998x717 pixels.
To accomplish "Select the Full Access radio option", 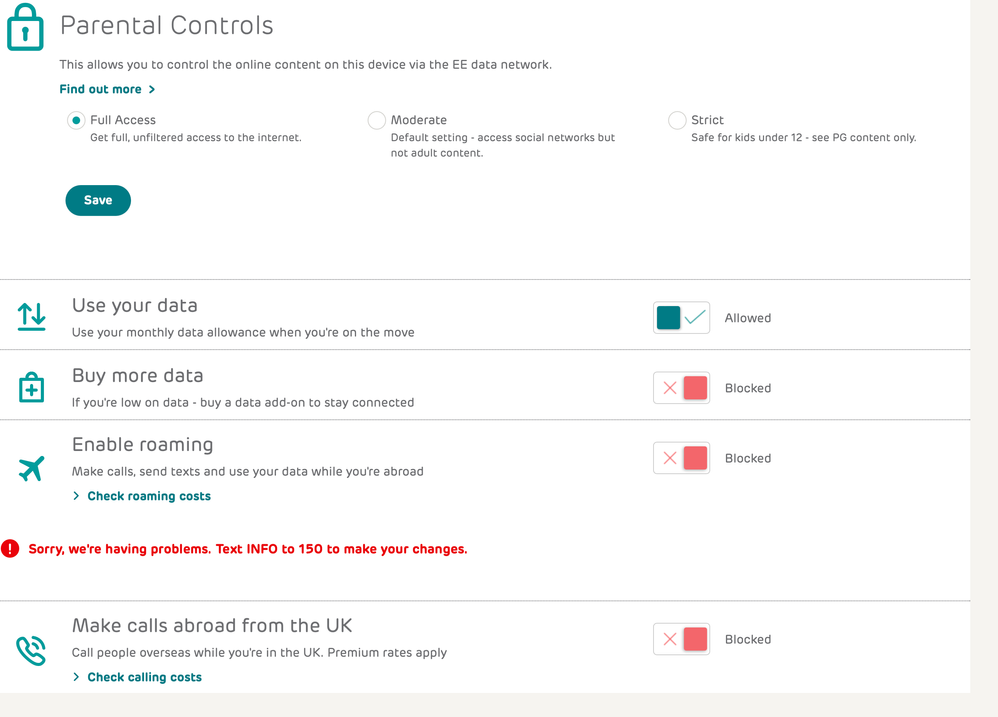I will (x=76, y=120).
